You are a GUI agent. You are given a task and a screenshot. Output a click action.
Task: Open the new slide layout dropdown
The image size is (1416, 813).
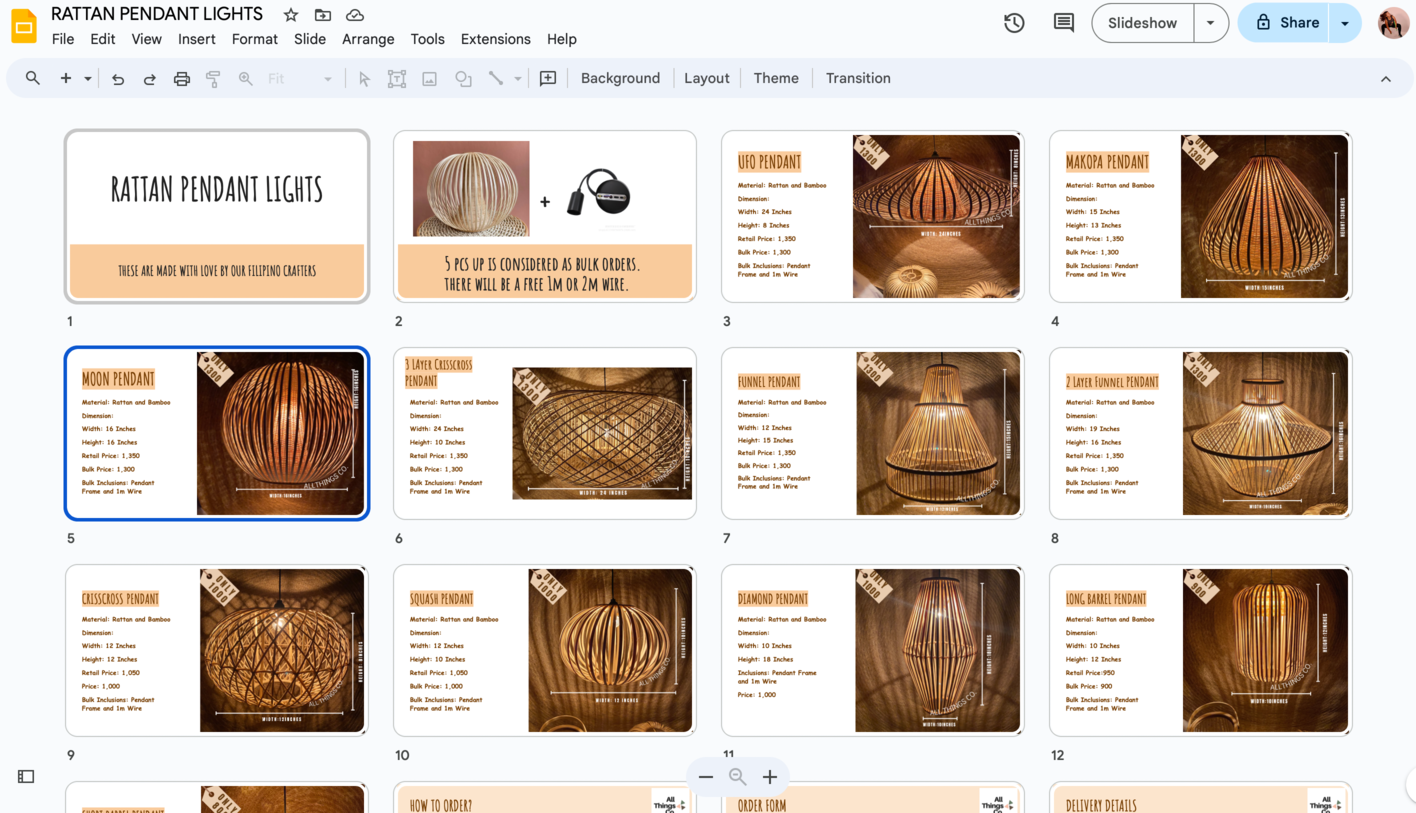(88, 78)
